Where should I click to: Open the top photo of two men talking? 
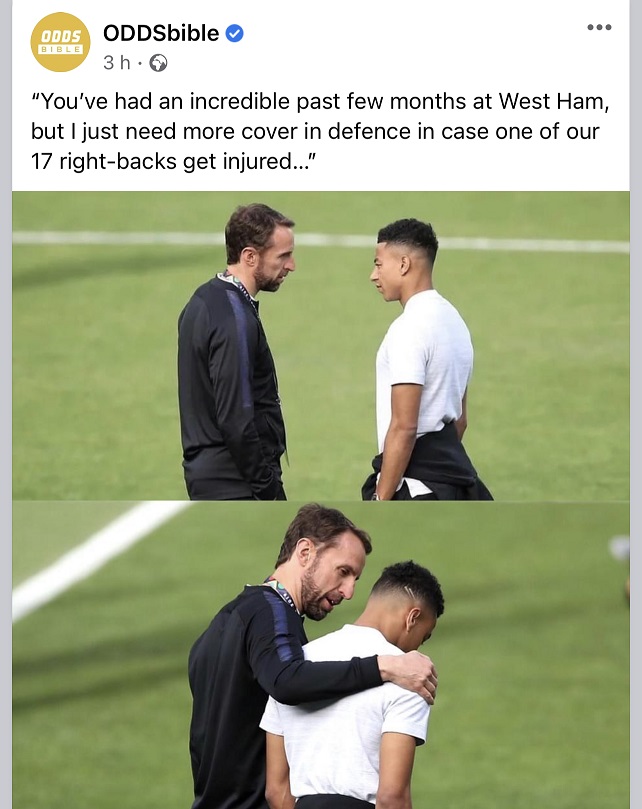320,346
